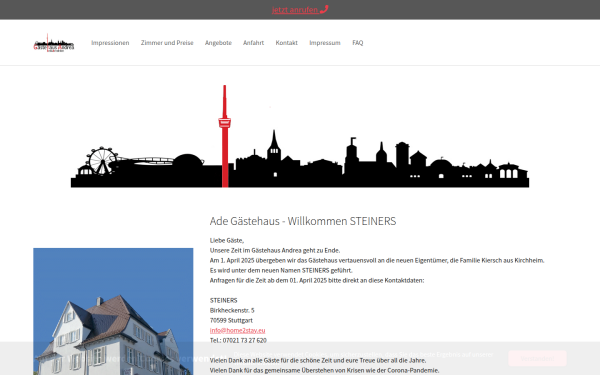
Task: Click line starting 'Anfragen für die Zeit ab dem 01. April'
Action: (x=317, y=280)
